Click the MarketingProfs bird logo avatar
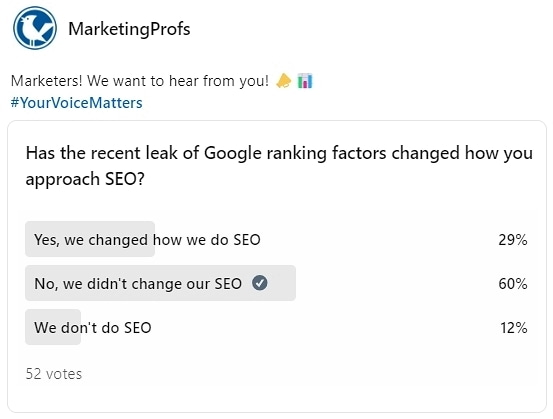Image resolution: width=553 pixels, height=419 pixels. [x=35, y=28]
